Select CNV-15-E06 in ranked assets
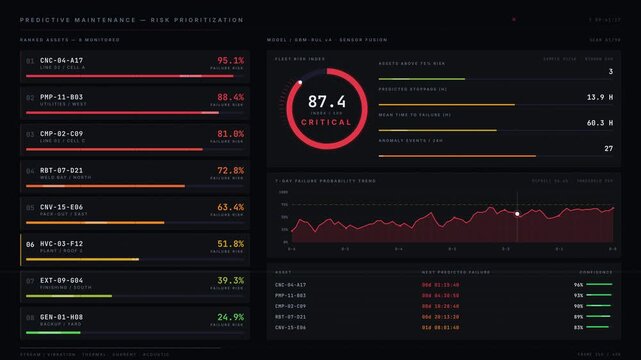641x360 pixels. point(134,213)
